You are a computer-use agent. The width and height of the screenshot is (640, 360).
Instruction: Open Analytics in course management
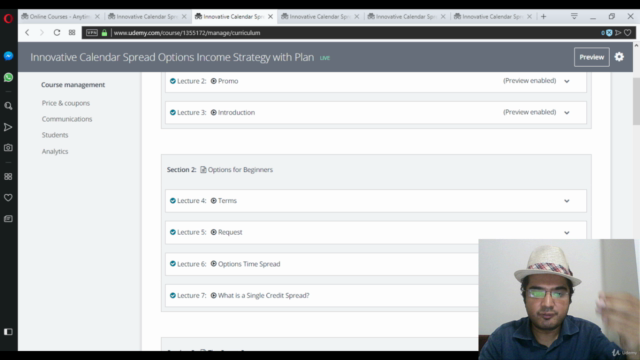(x=55, y=151)
